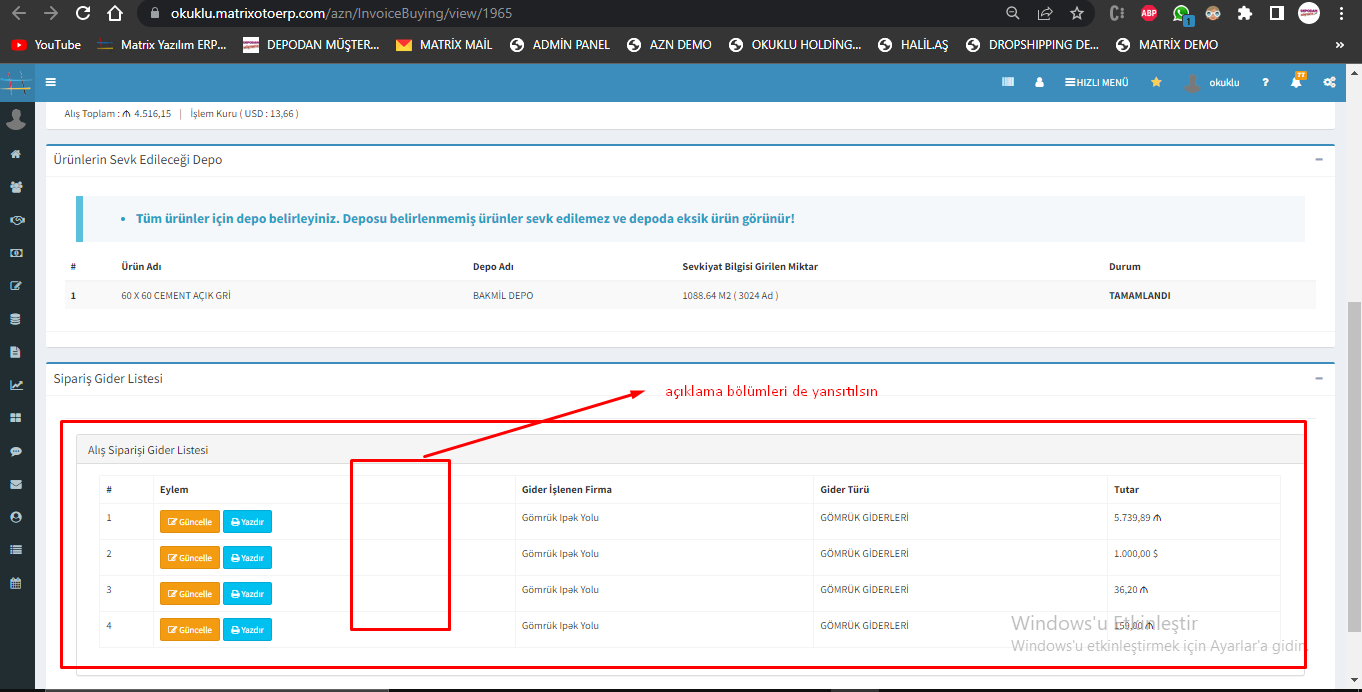
Task: Open the notifications bell icon
Action: 1296,83
